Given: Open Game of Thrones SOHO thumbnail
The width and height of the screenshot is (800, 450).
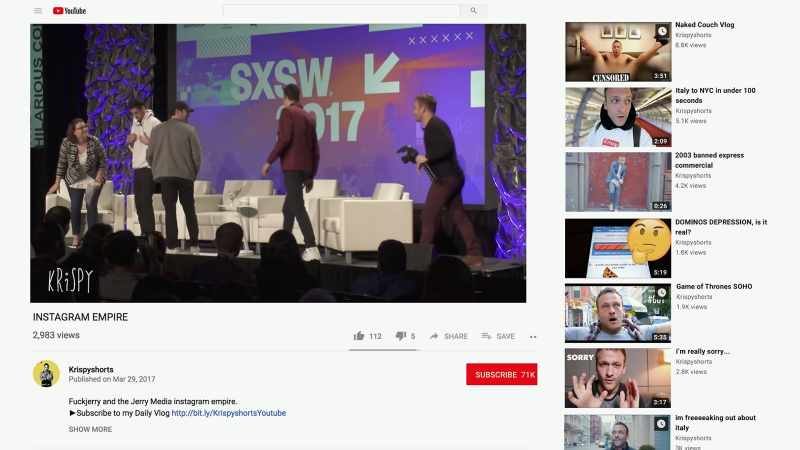Looking at the screenshot, I should coord(618,313).
